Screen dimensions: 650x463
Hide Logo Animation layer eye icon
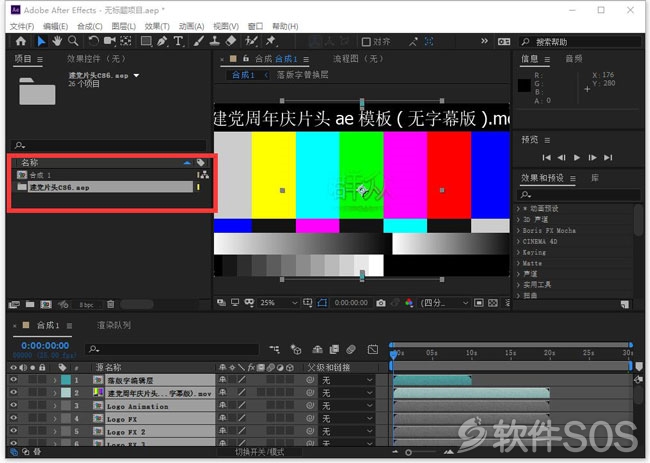click(14, 405)
